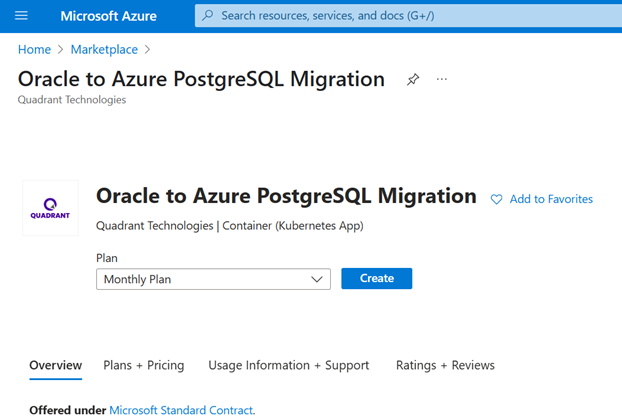Click the search magnifier icon
622x419 pixels.
208,16
